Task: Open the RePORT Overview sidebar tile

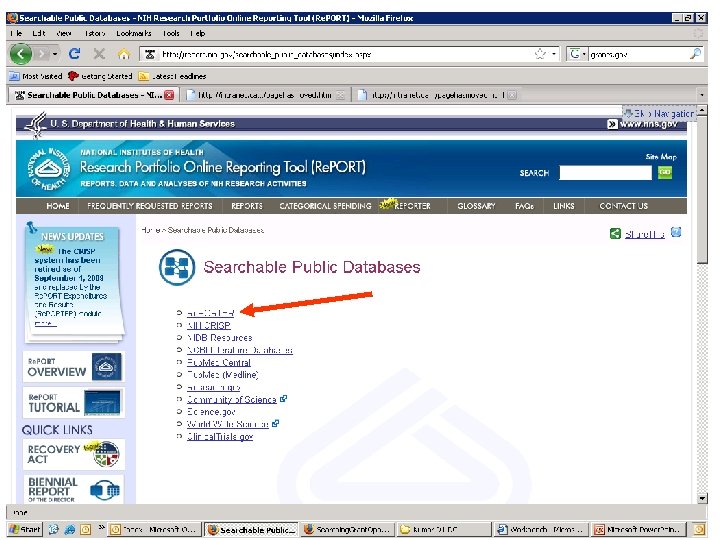Action: click(x=73, y=366)
